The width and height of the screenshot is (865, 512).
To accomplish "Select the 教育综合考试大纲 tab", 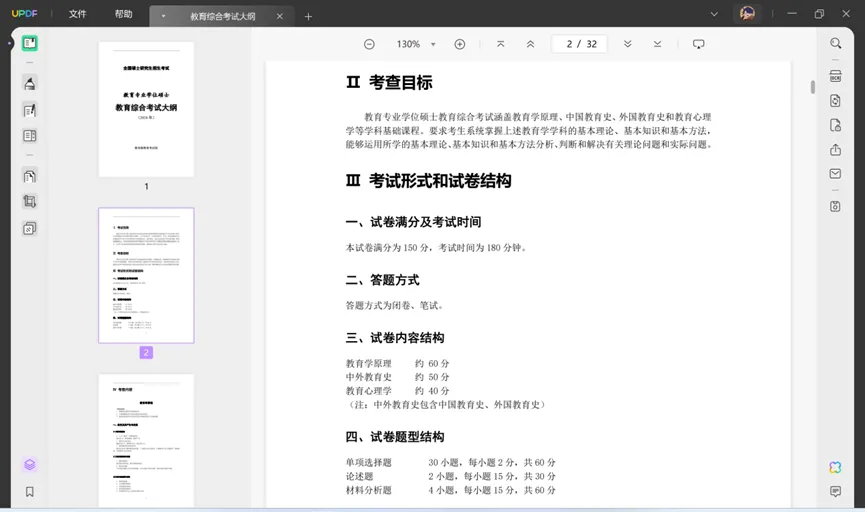I will tap(222, 17).
